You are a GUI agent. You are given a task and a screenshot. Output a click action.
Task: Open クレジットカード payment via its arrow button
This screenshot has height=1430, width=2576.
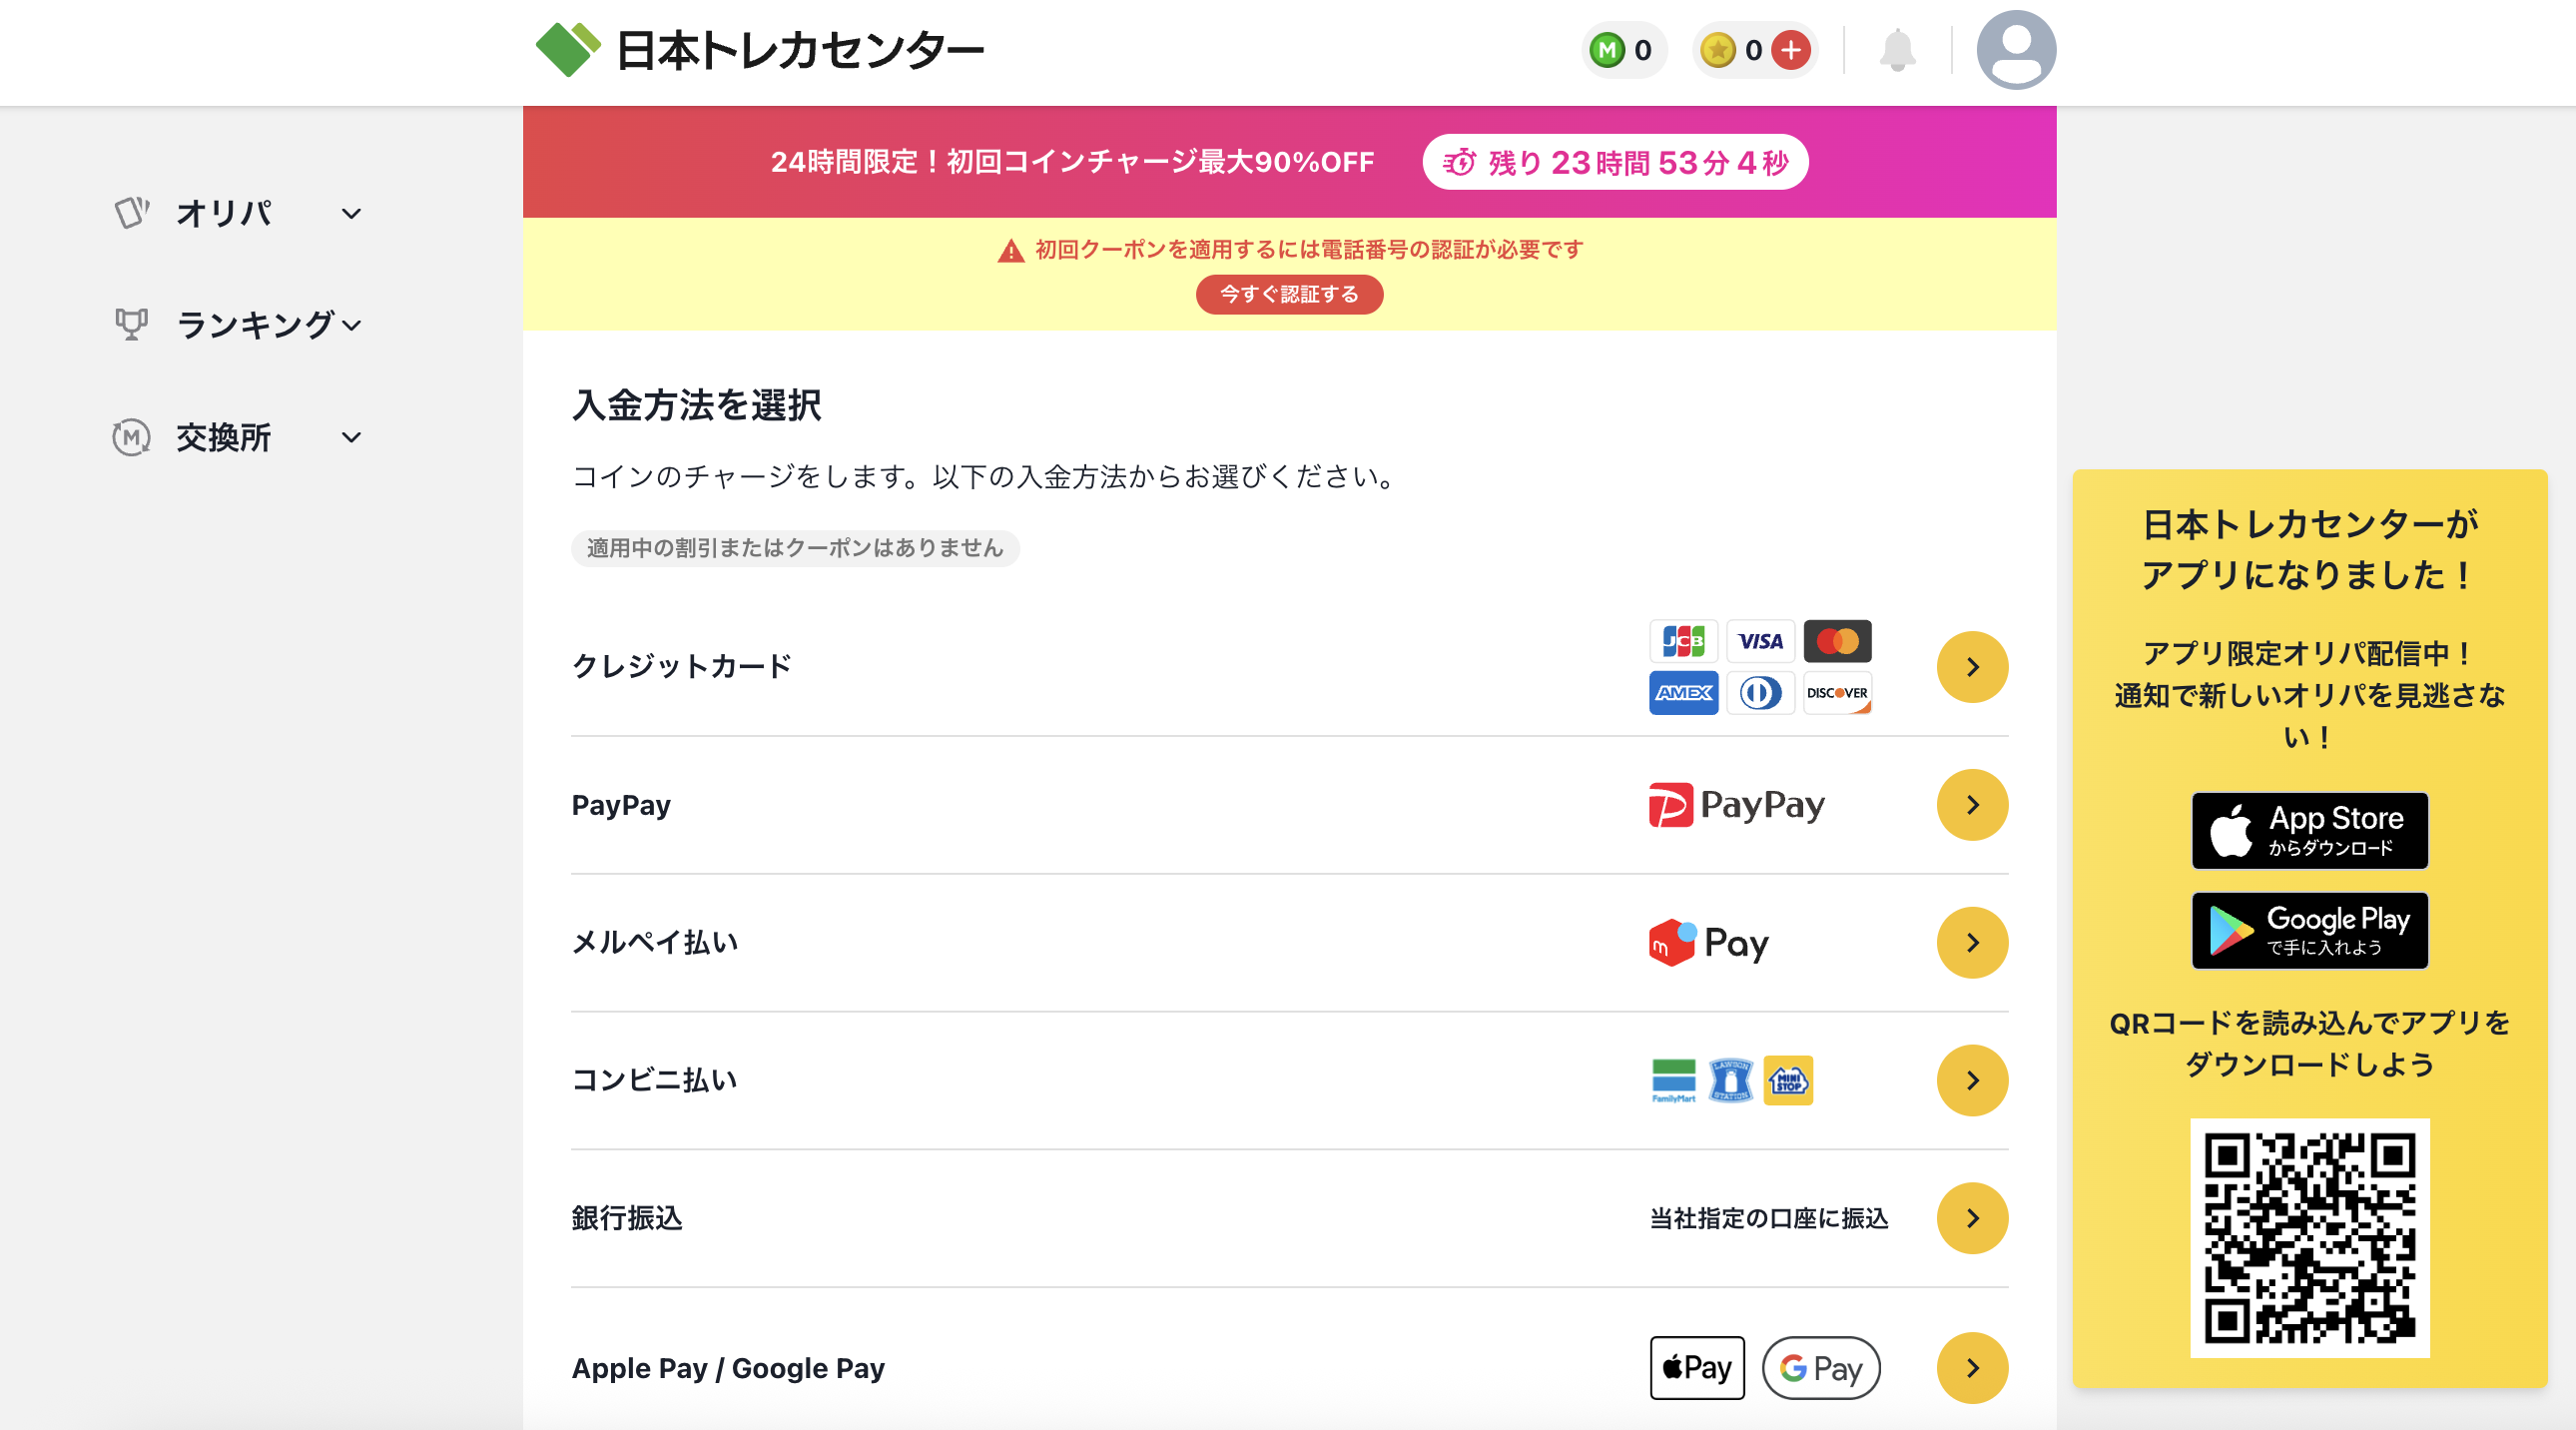(1971, 667)
